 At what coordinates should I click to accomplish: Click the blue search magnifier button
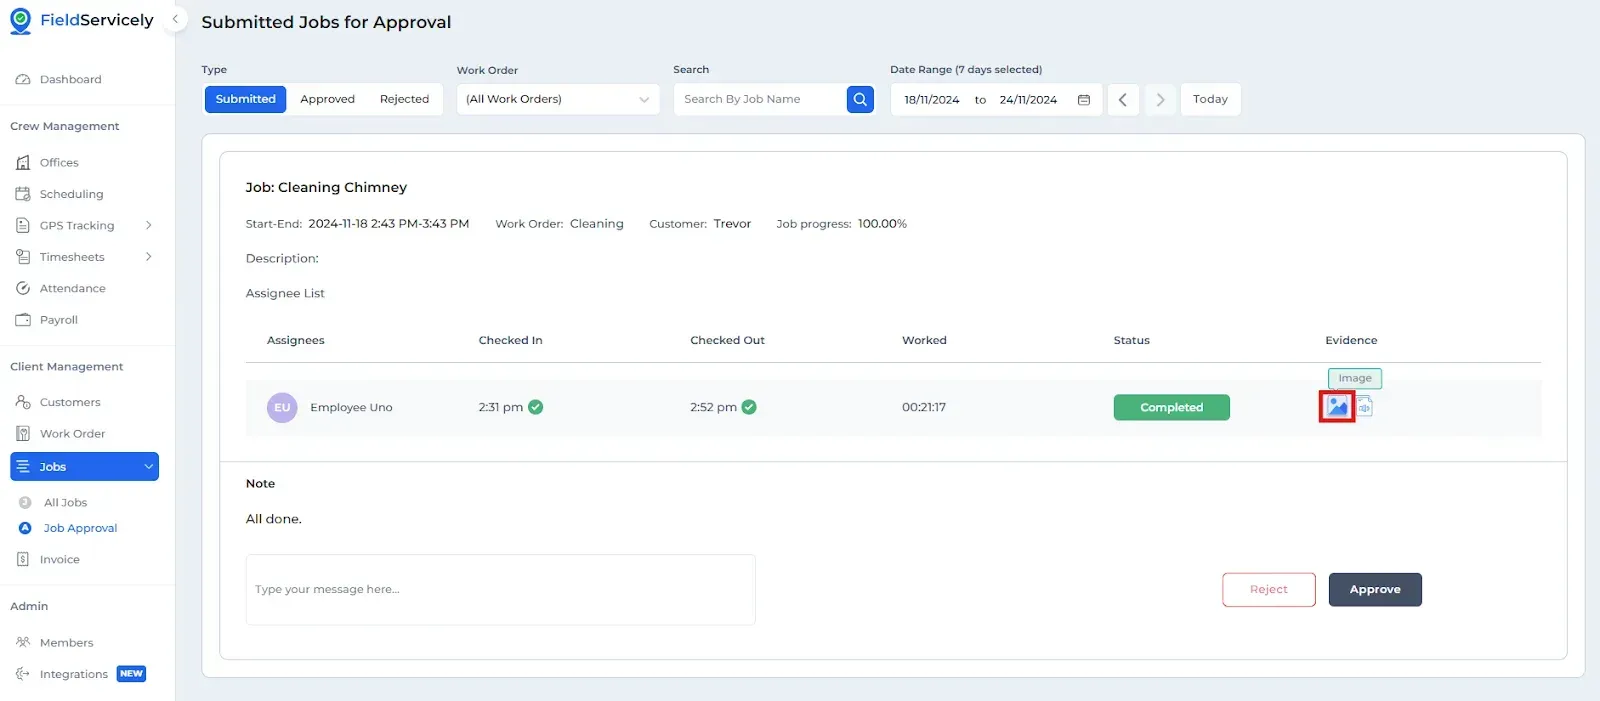tap(860, 99)
